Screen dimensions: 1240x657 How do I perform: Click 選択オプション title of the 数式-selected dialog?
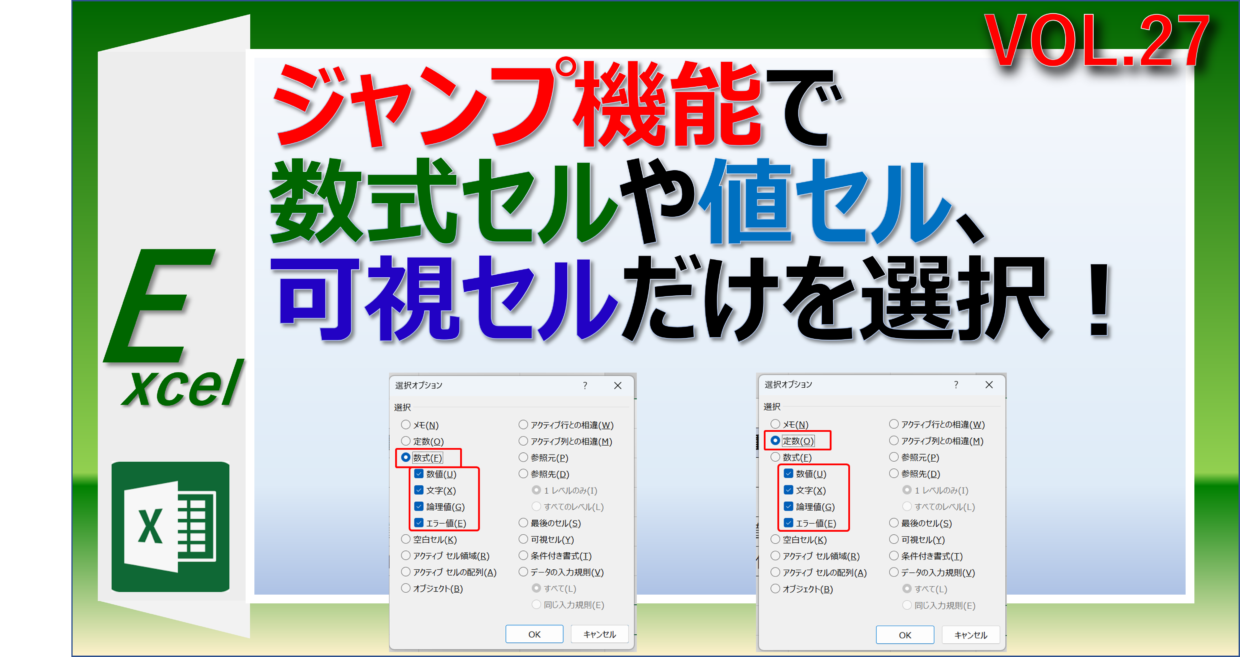click(419, 385)
